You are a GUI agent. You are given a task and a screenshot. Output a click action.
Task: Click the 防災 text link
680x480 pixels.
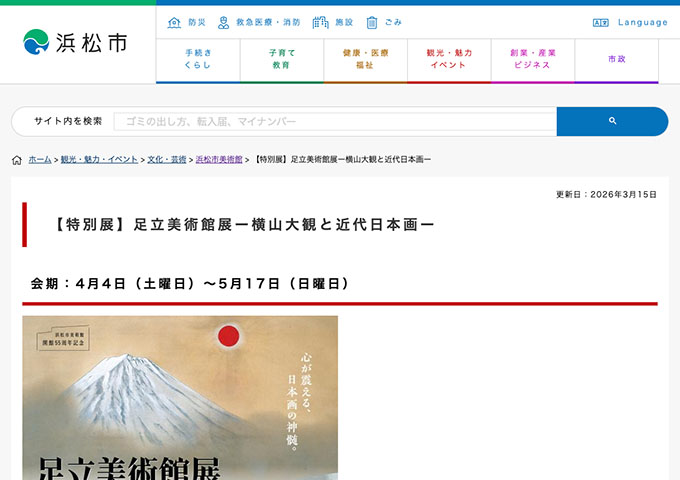tap(196, 22)
